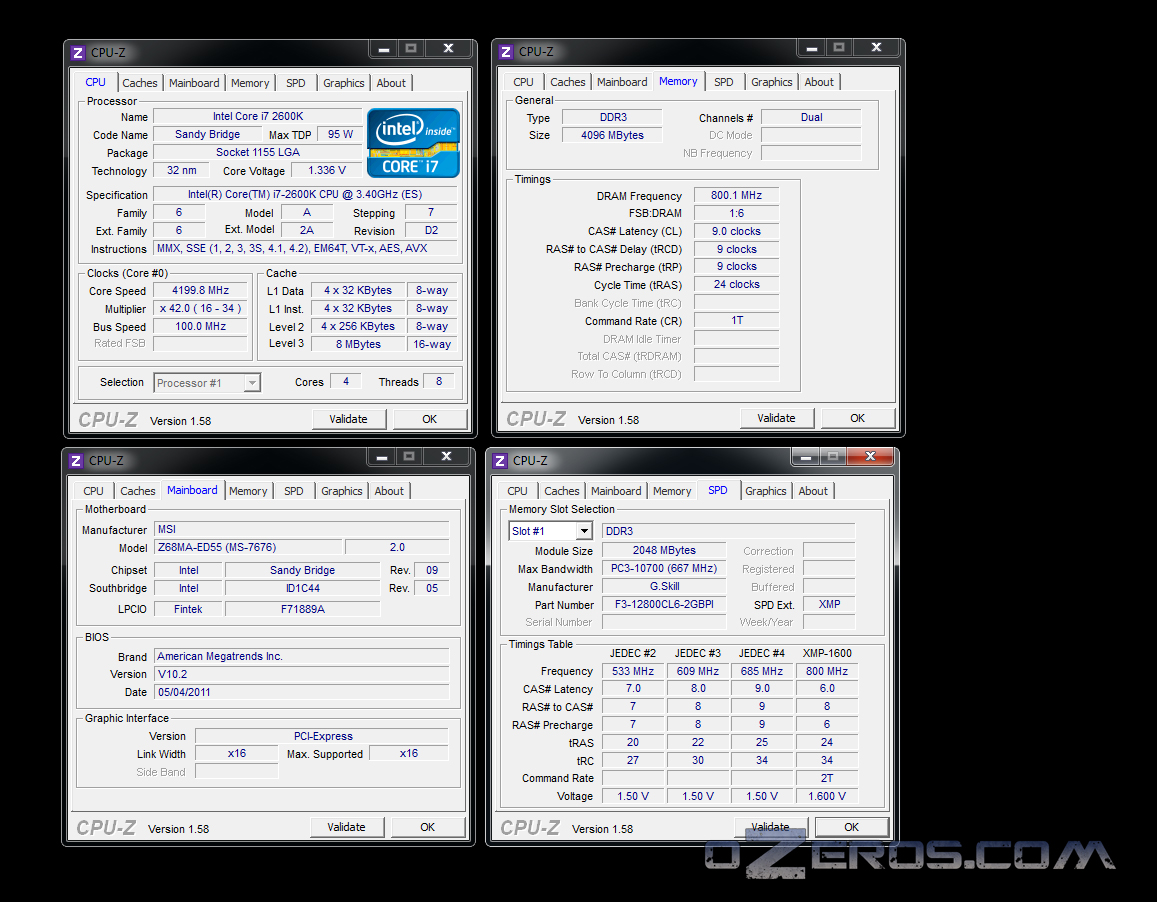Screen dimensions: 1157x902
Task: Click the BIOS brand American Megatrends Inc.
Action: tap(302, 656)
